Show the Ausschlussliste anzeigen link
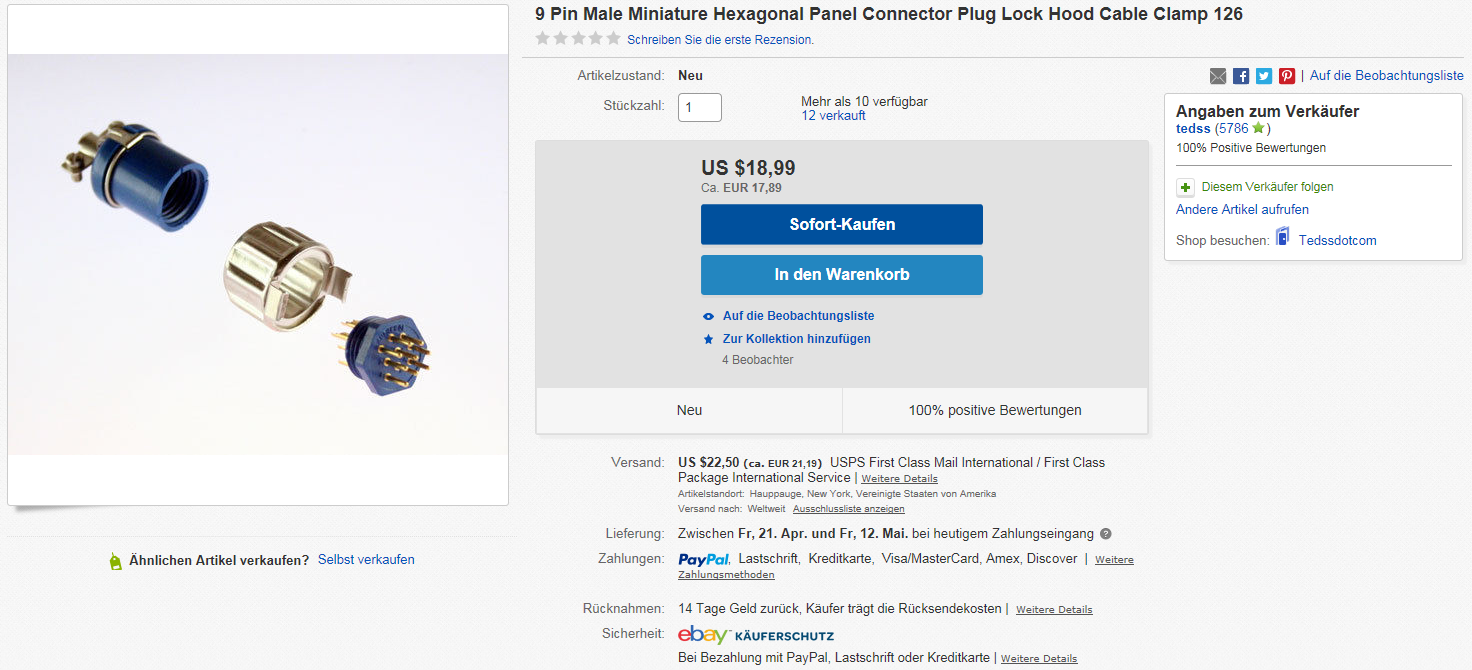This screenshot has height=670, width=1472. (848, 509)
